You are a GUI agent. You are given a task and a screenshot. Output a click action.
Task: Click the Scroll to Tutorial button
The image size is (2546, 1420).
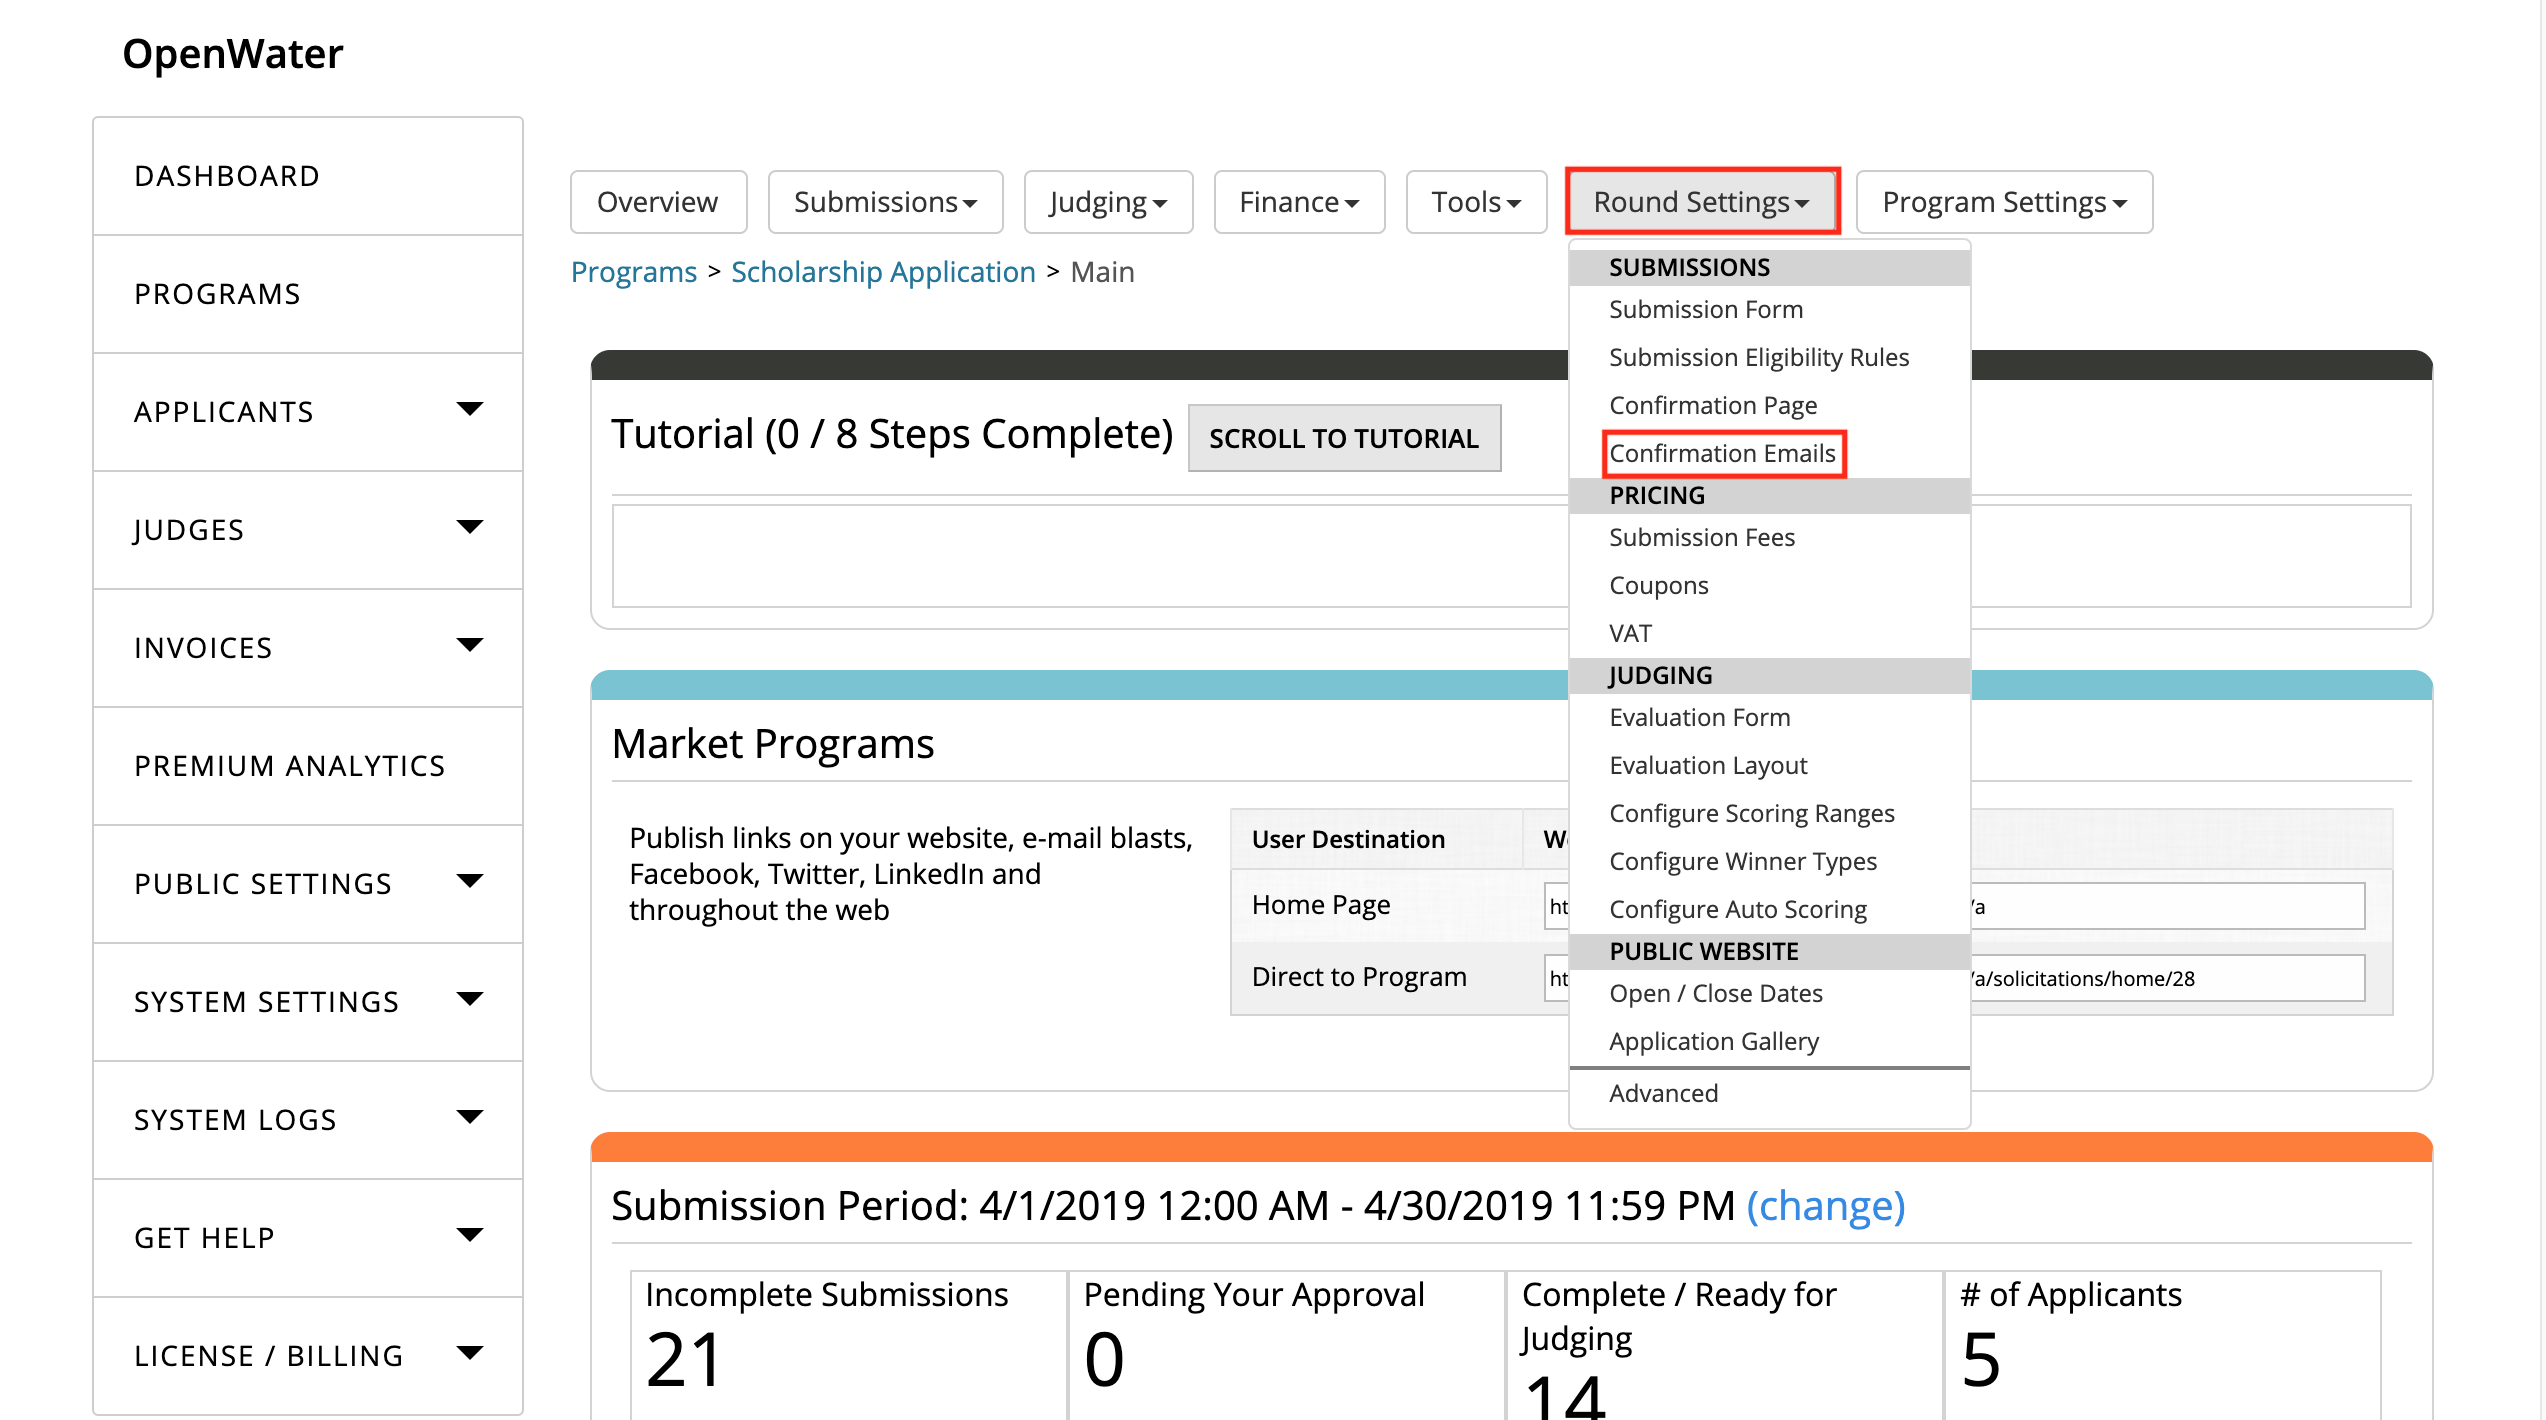pyautogui.click(x=1344, y=438)
